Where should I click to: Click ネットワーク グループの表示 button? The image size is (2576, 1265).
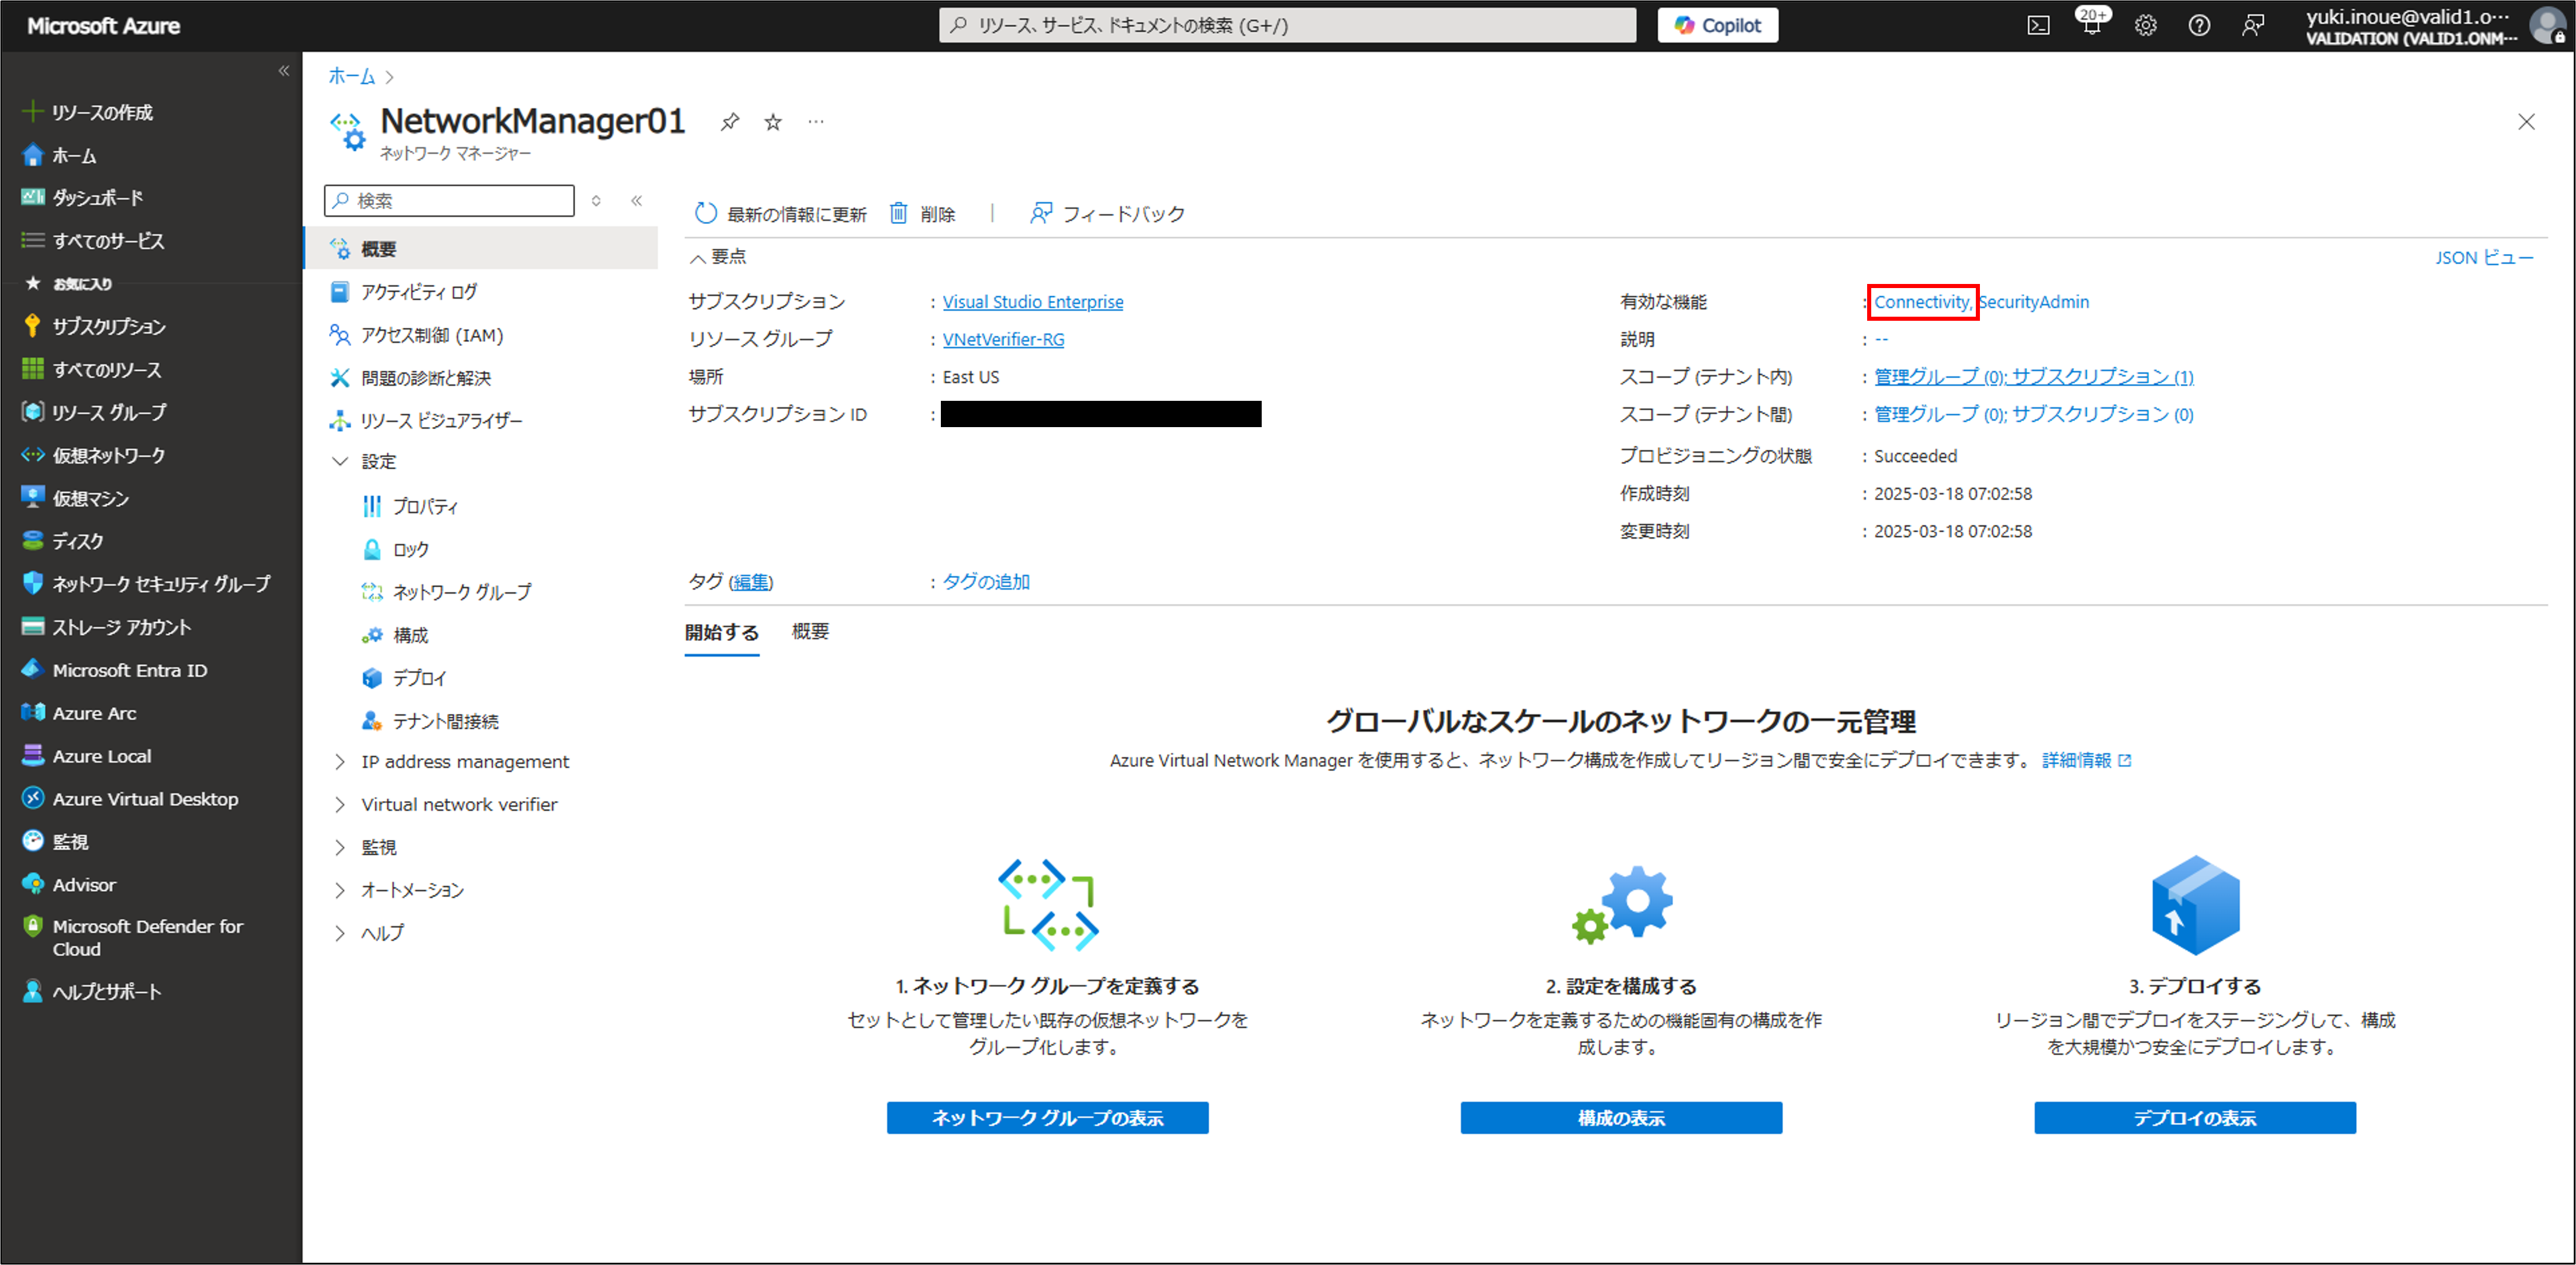(1047, 1118)
